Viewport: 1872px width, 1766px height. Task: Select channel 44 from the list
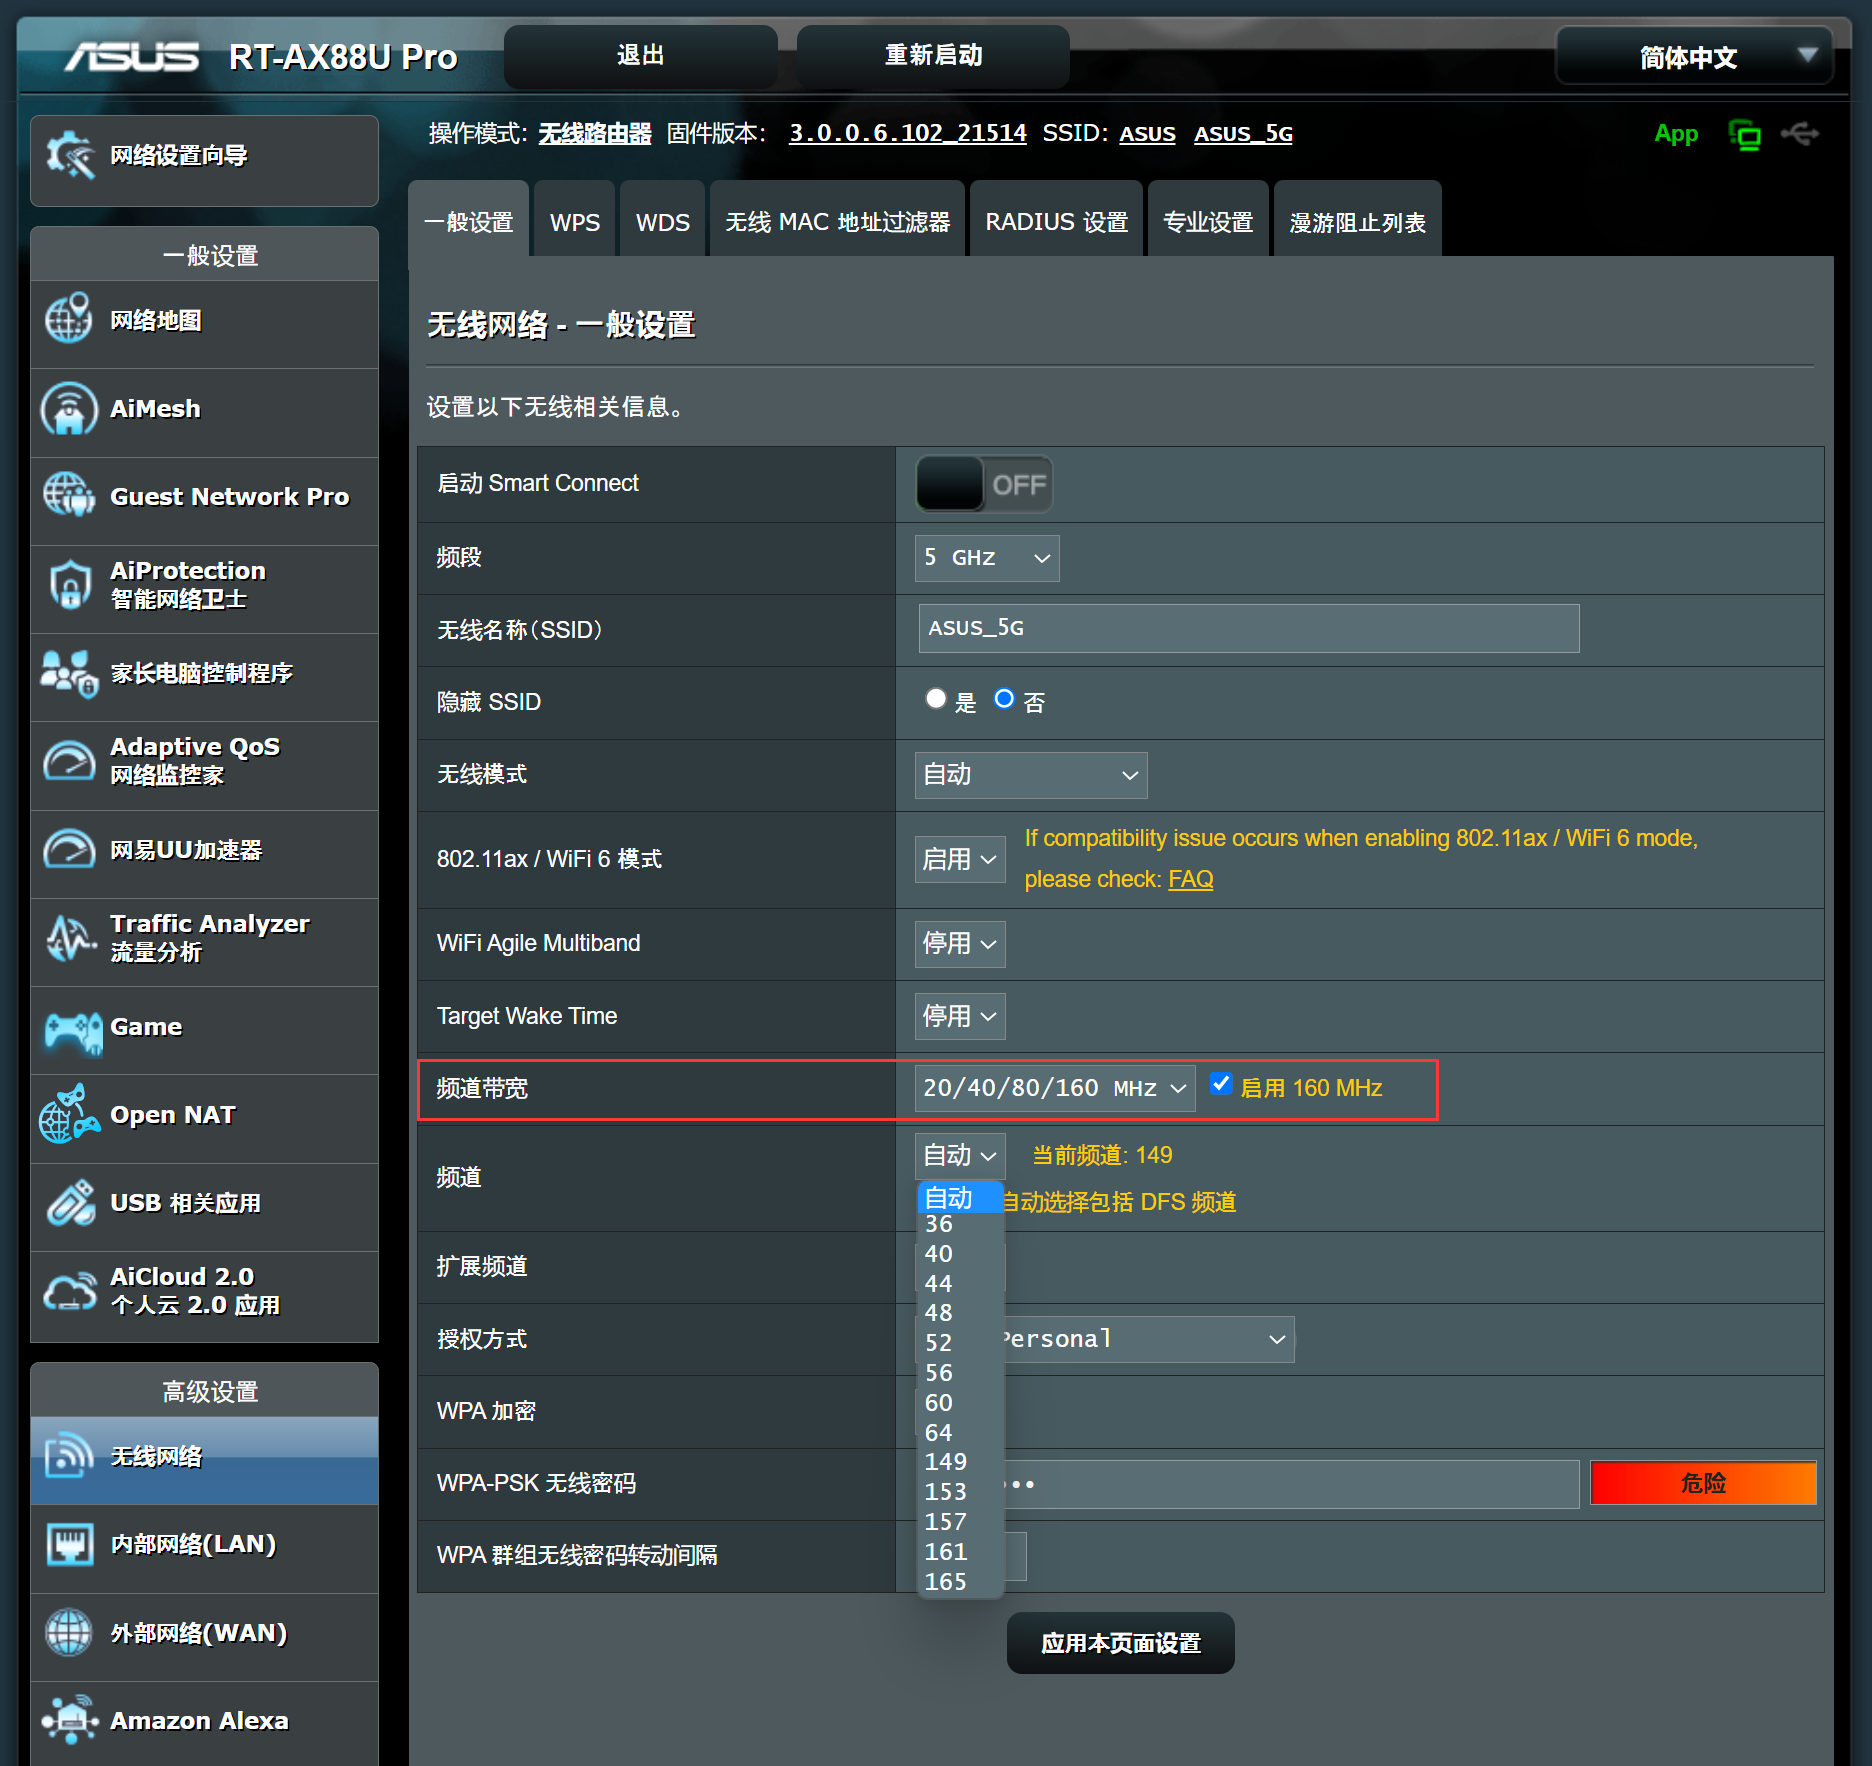[x=961, y=1284]
